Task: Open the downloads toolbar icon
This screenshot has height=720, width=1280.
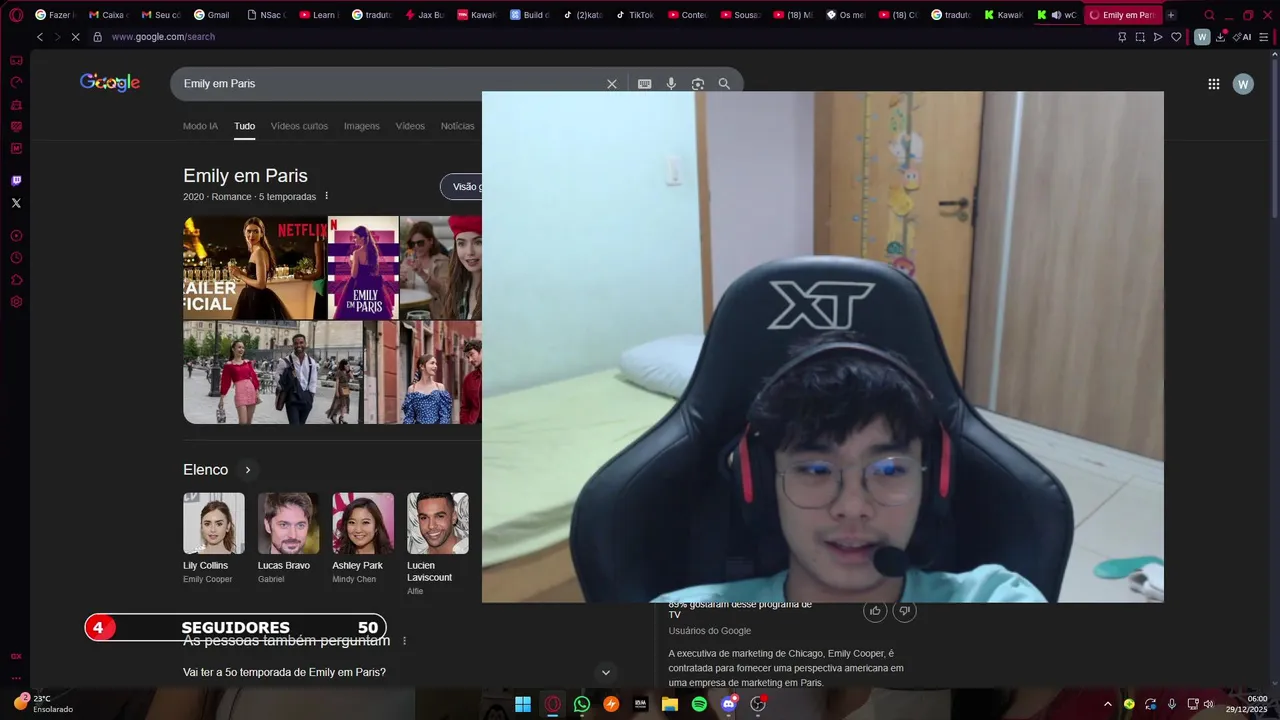Action: pyautogui.click(x=1221, y=37)
